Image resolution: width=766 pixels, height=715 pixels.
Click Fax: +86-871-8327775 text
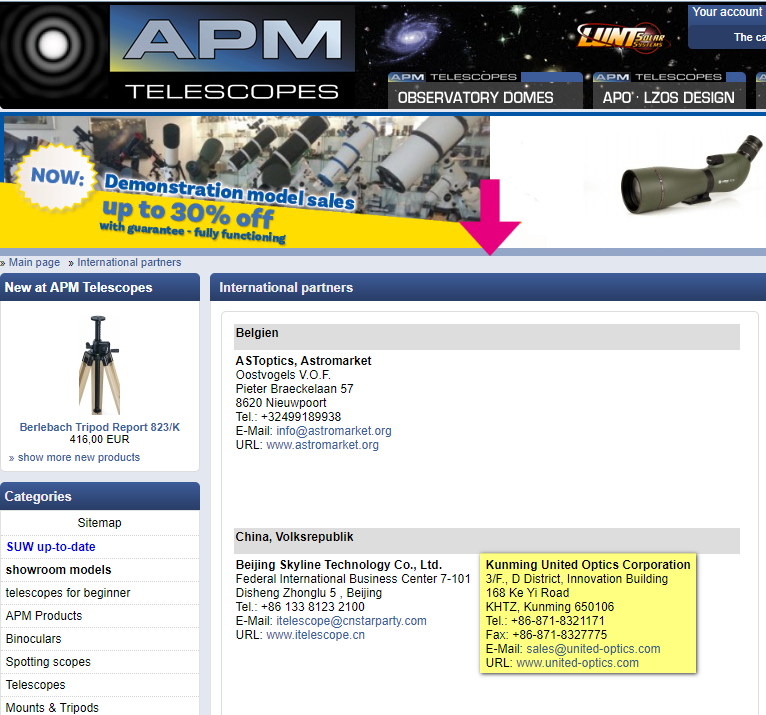[546, 634]
